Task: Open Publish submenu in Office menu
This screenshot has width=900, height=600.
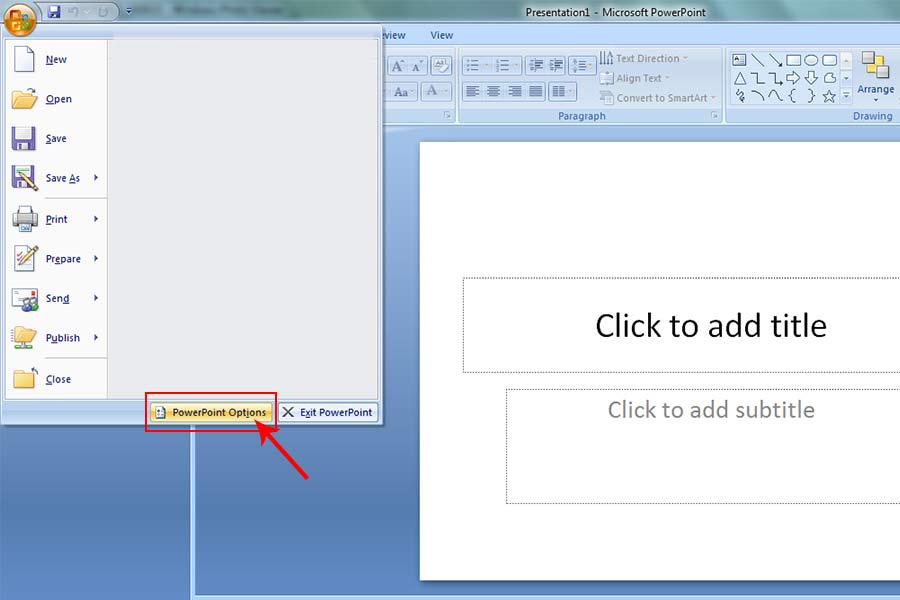Action: (x=56, y=338)
